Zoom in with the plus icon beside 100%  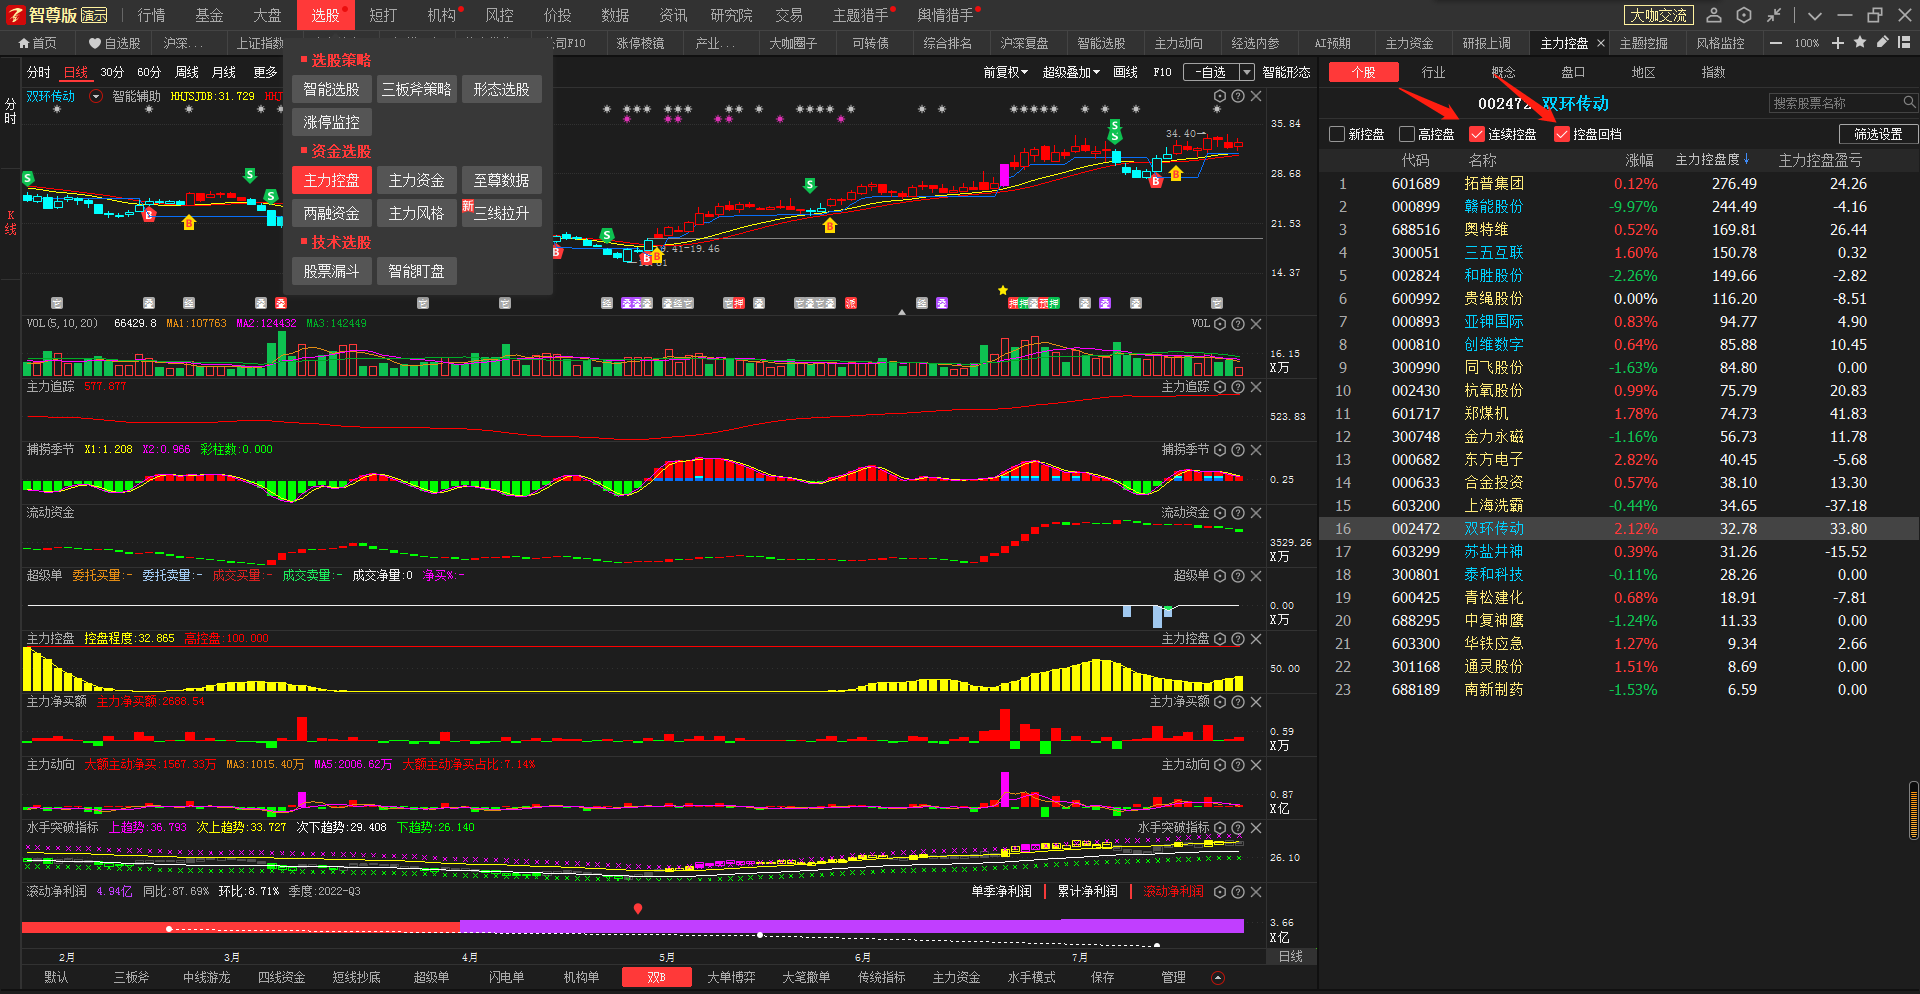pyautogui.click(x=1838, y=43)
